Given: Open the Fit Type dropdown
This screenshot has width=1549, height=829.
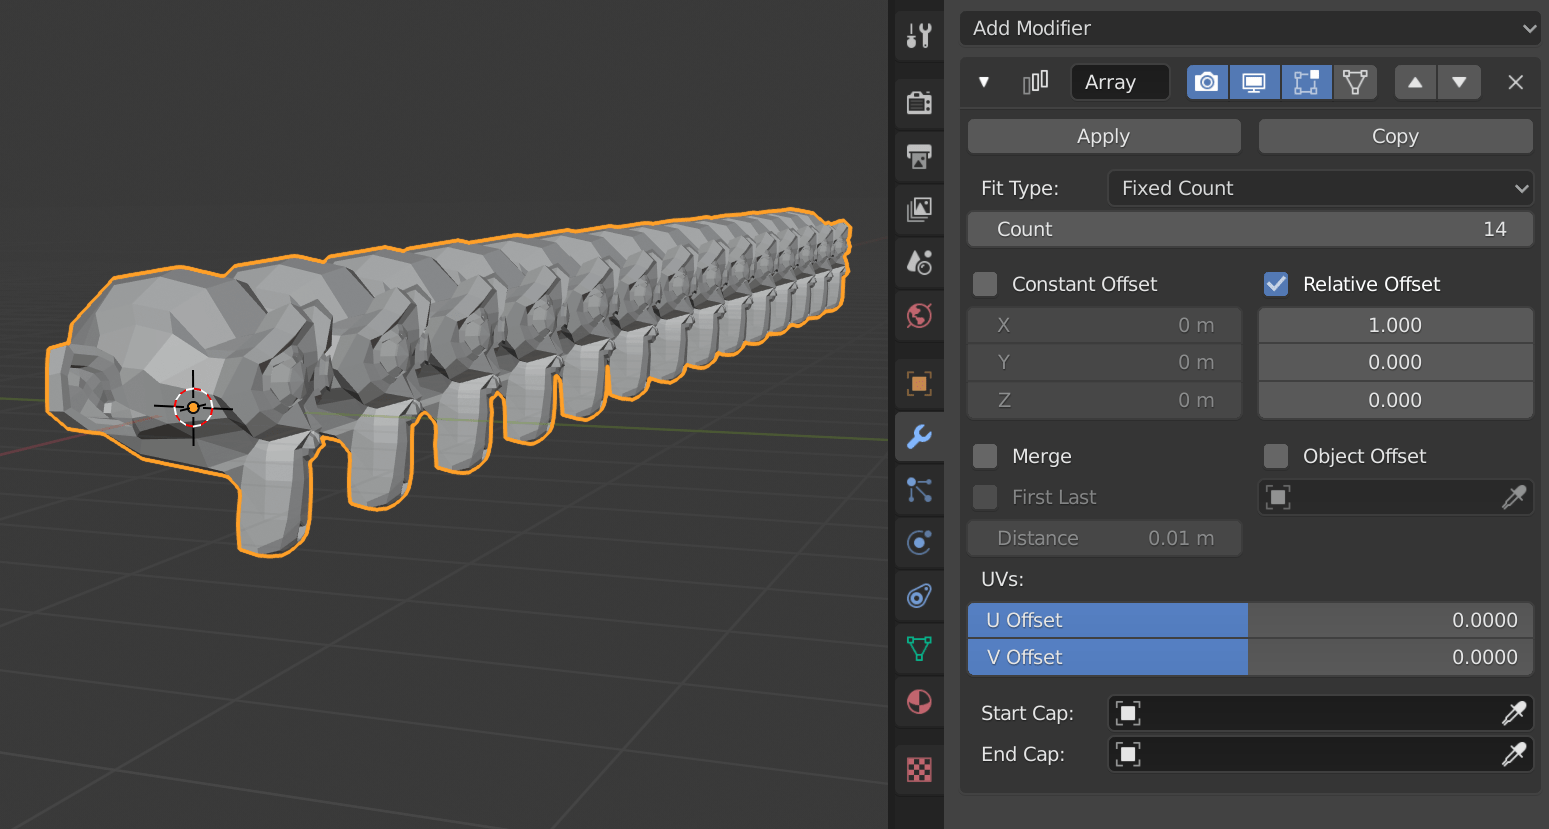Looking at the screenshot, I should pos(1319,188).
